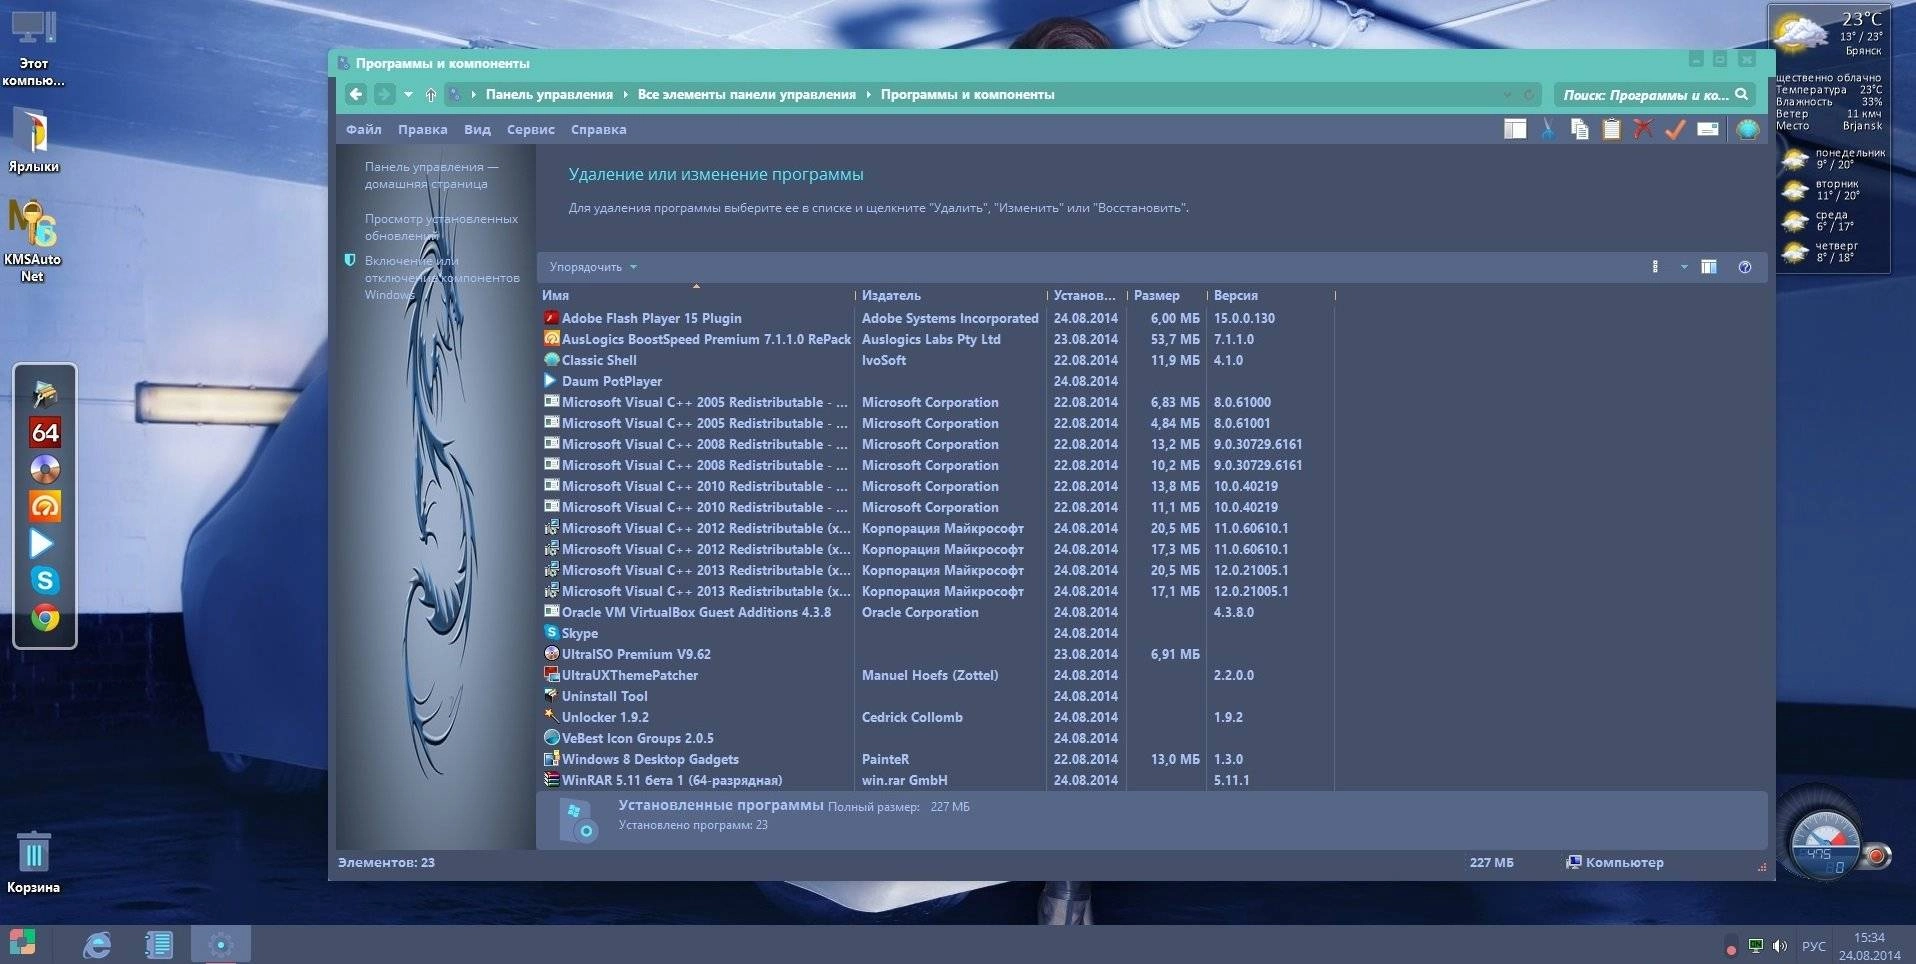1916x964 pixels.
Task: Open the disc icon in the desktop dock
Action: coord(45,469)
